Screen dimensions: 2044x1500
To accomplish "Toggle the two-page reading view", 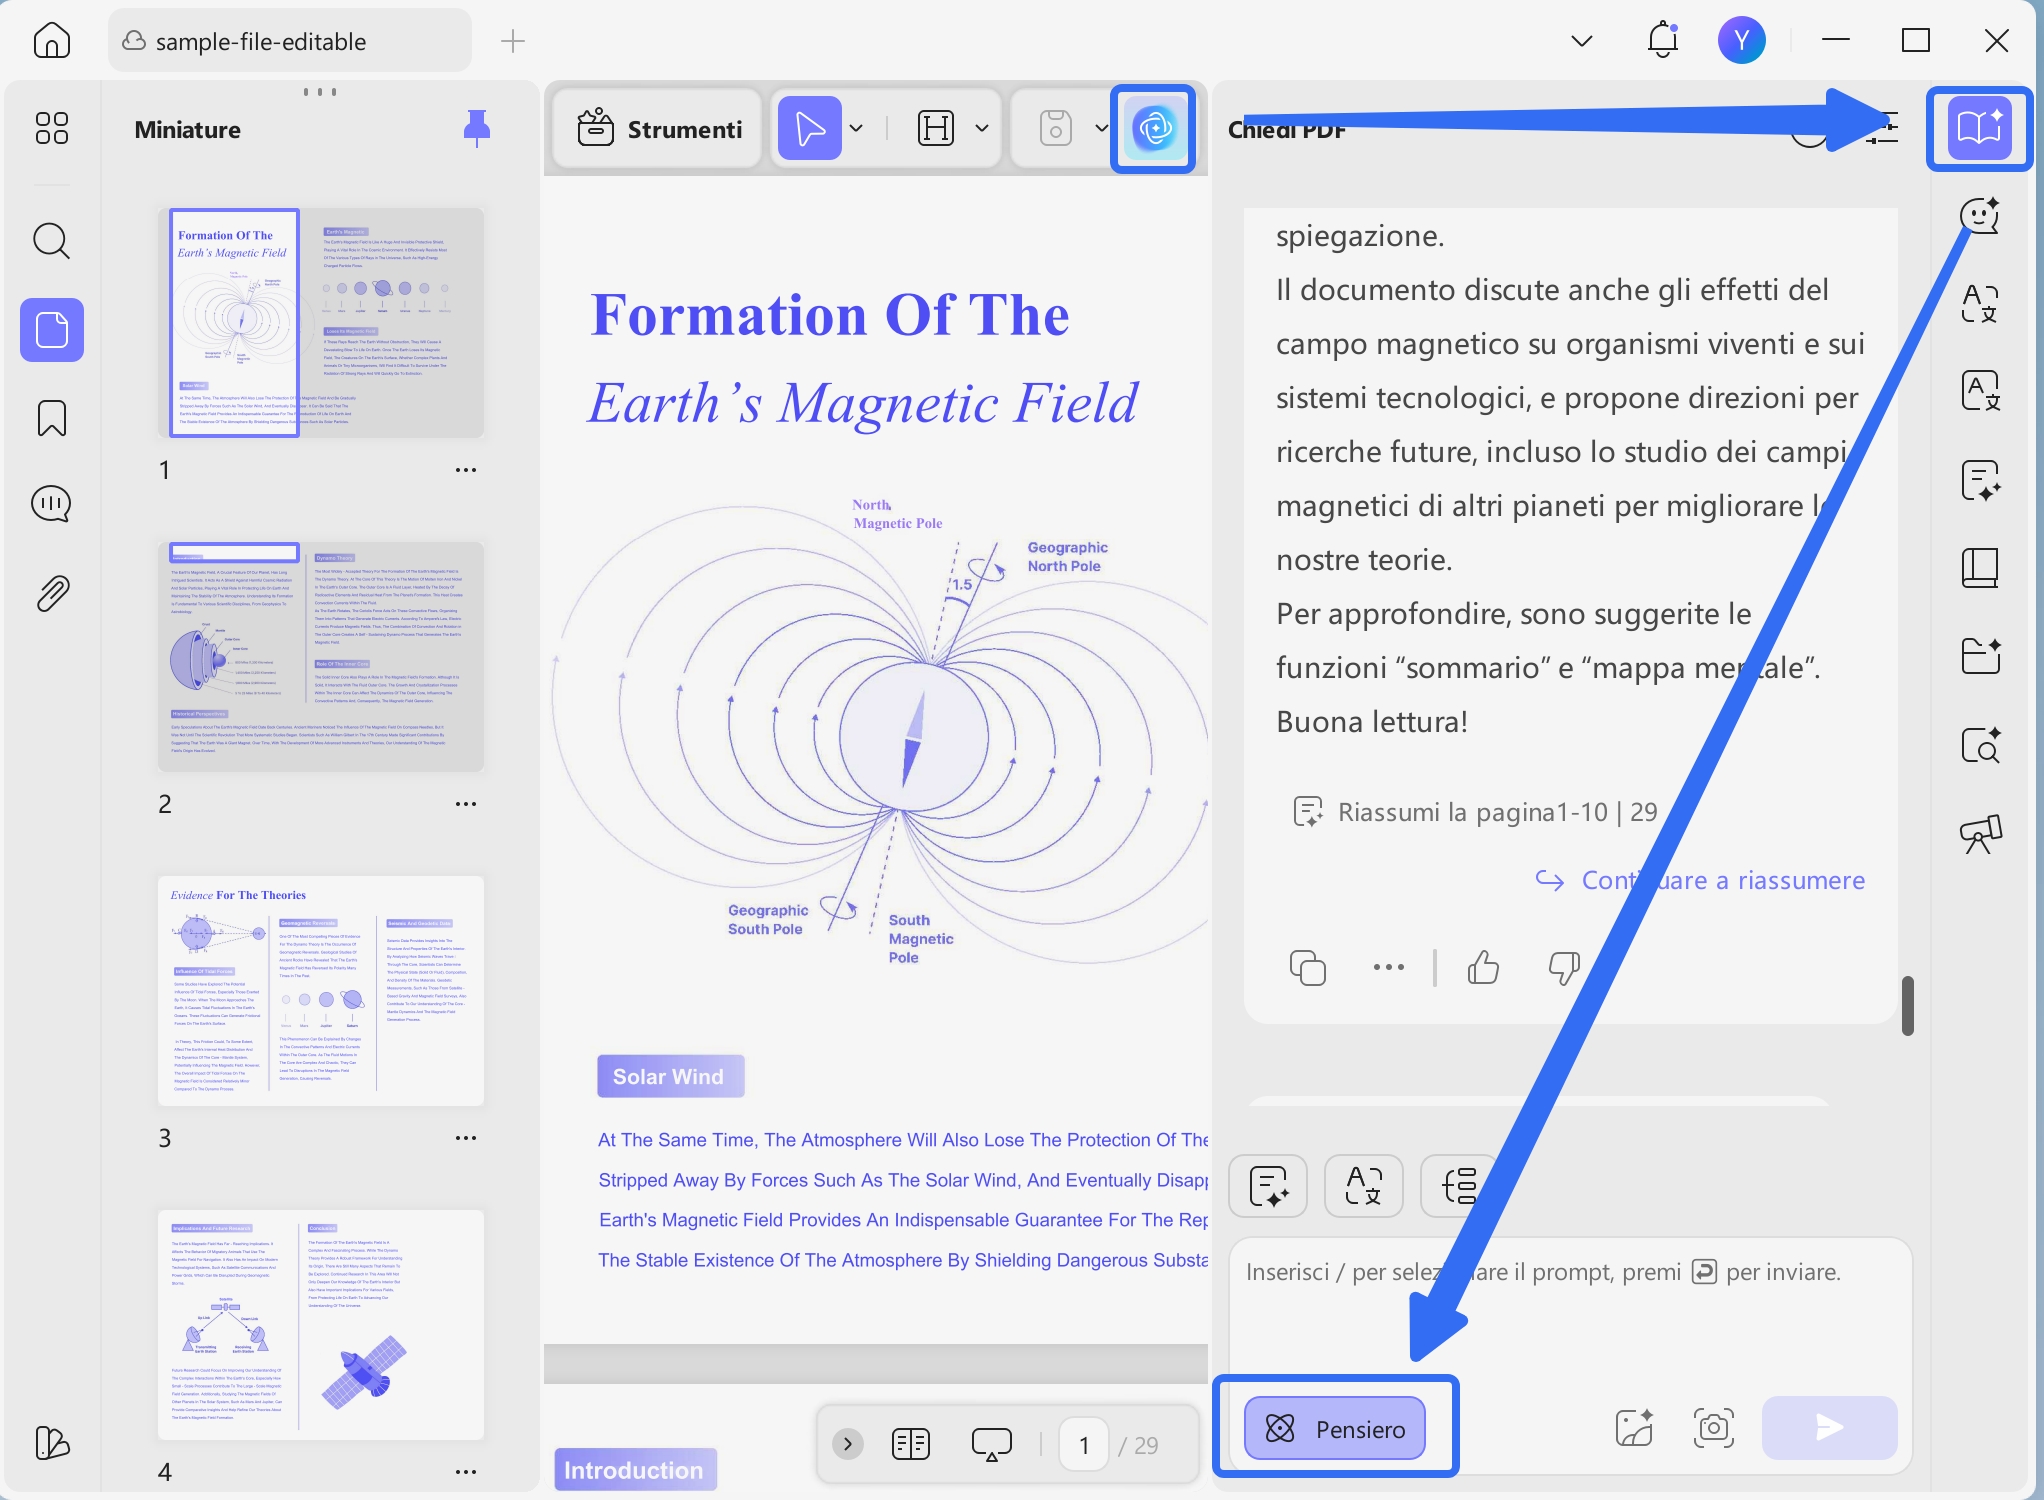I will click(910, 1444).
